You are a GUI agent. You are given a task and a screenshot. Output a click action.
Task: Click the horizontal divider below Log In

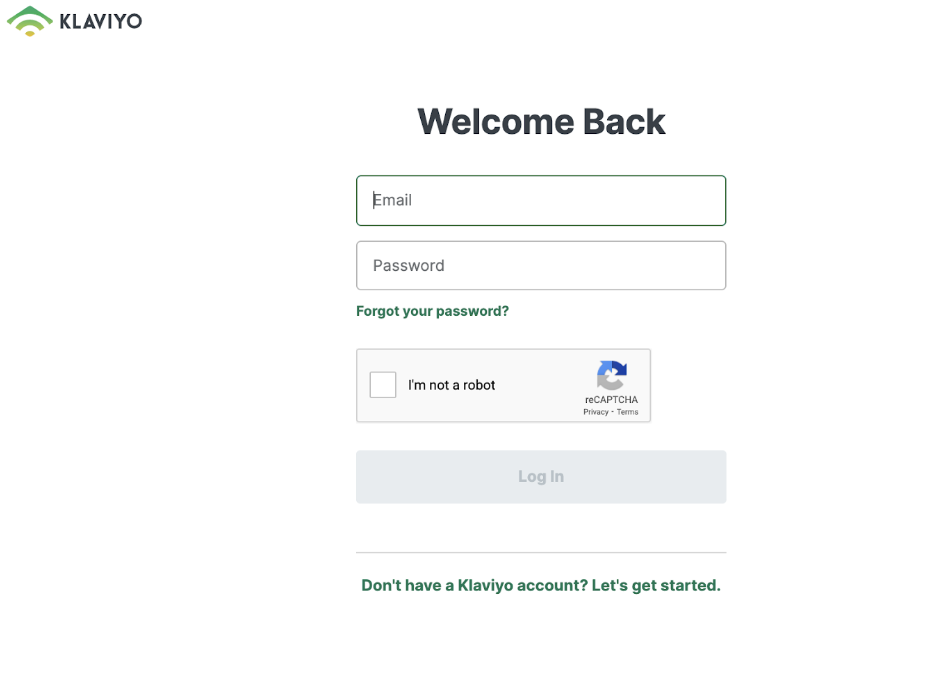[541, 552]
